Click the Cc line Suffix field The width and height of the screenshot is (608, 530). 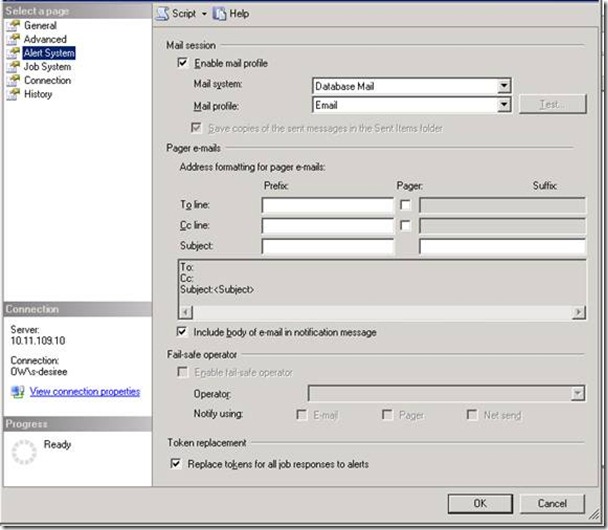coord(502,226)
